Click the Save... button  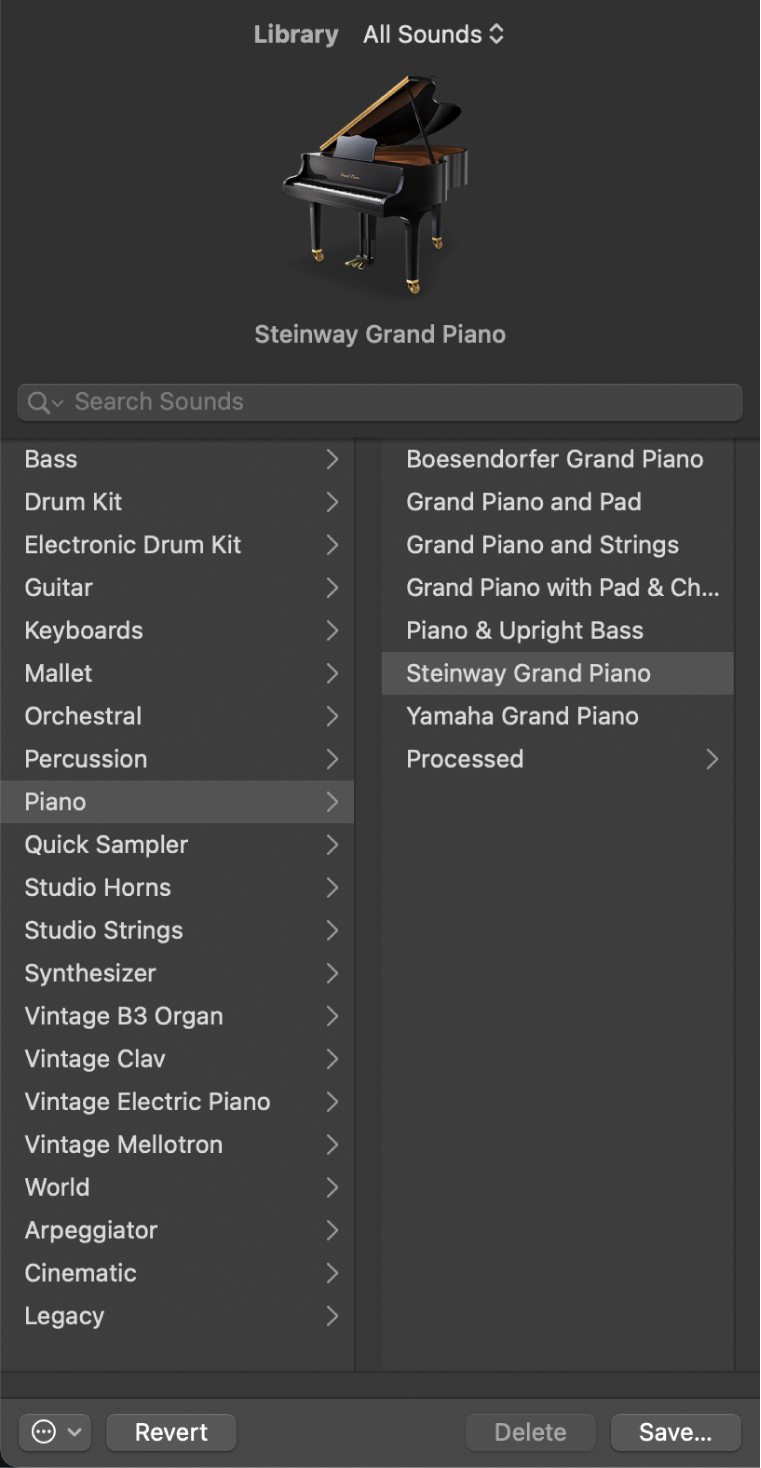pyautogui.click(x=676, y=1432)
